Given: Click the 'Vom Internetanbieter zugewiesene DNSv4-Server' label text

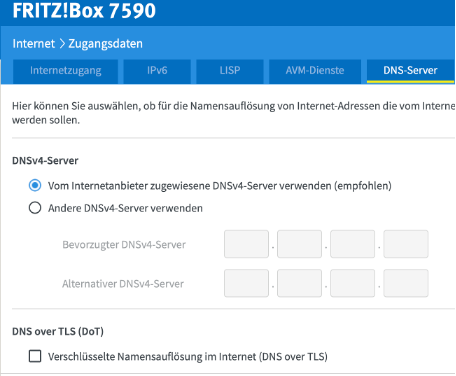Looking at the screenshot, I should pos(220,186).
